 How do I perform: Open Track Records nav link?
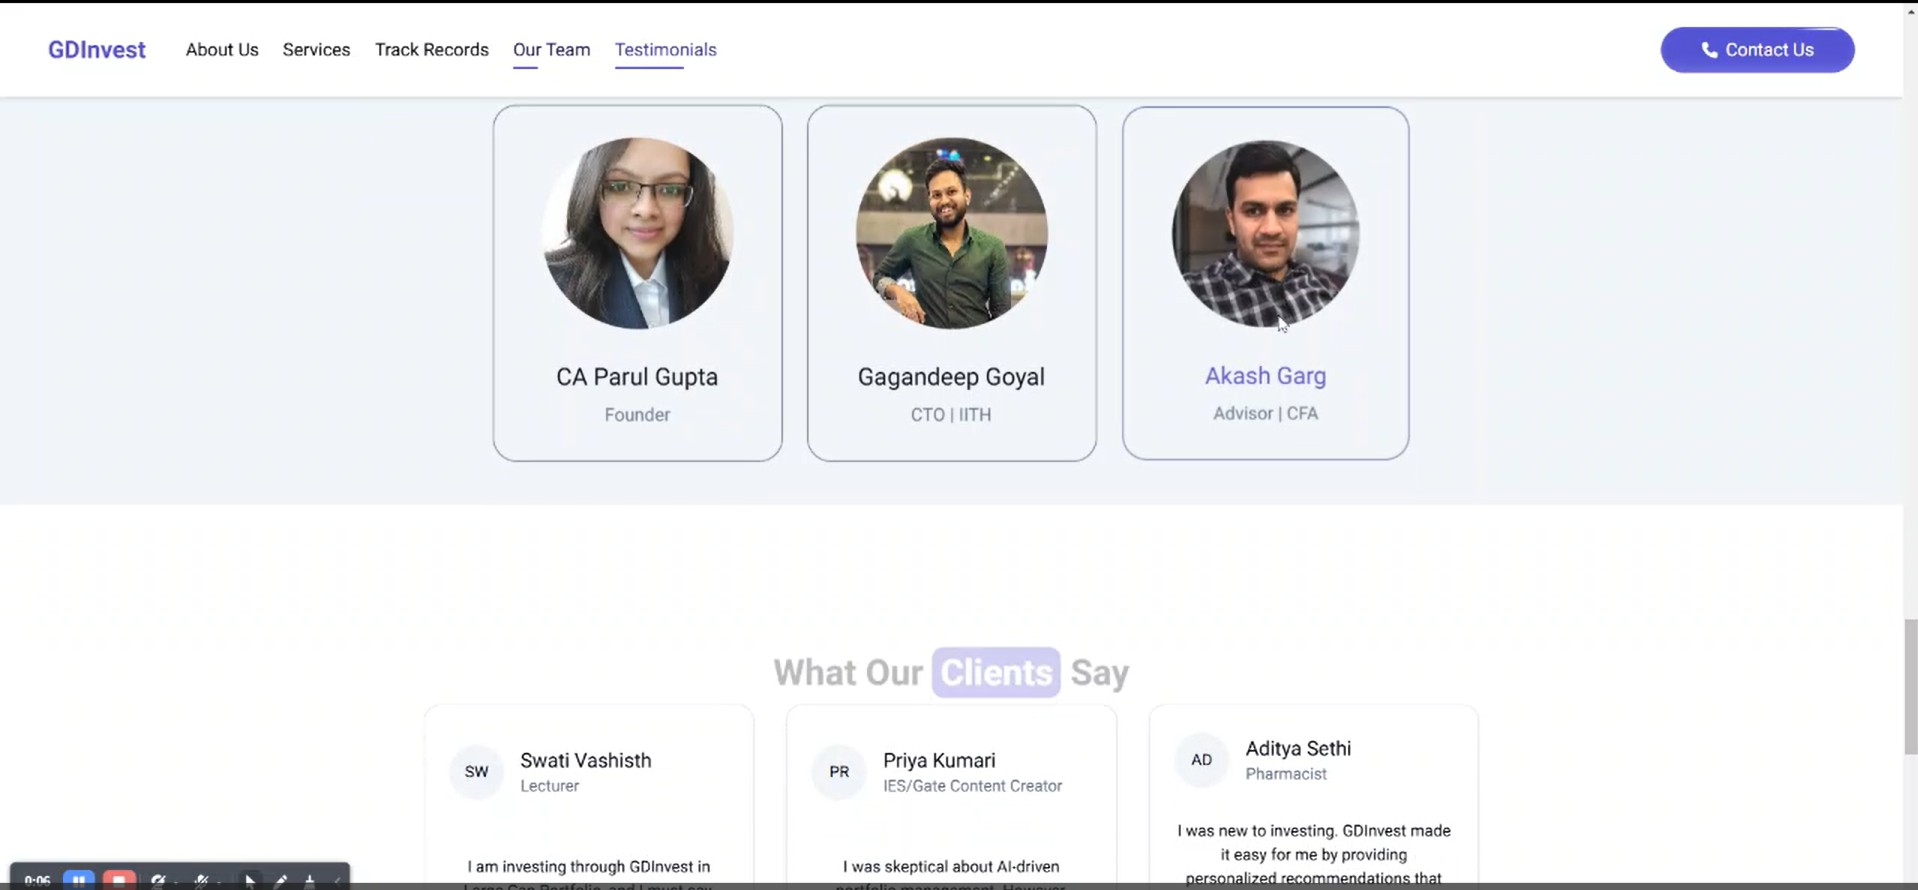point(432,50)
